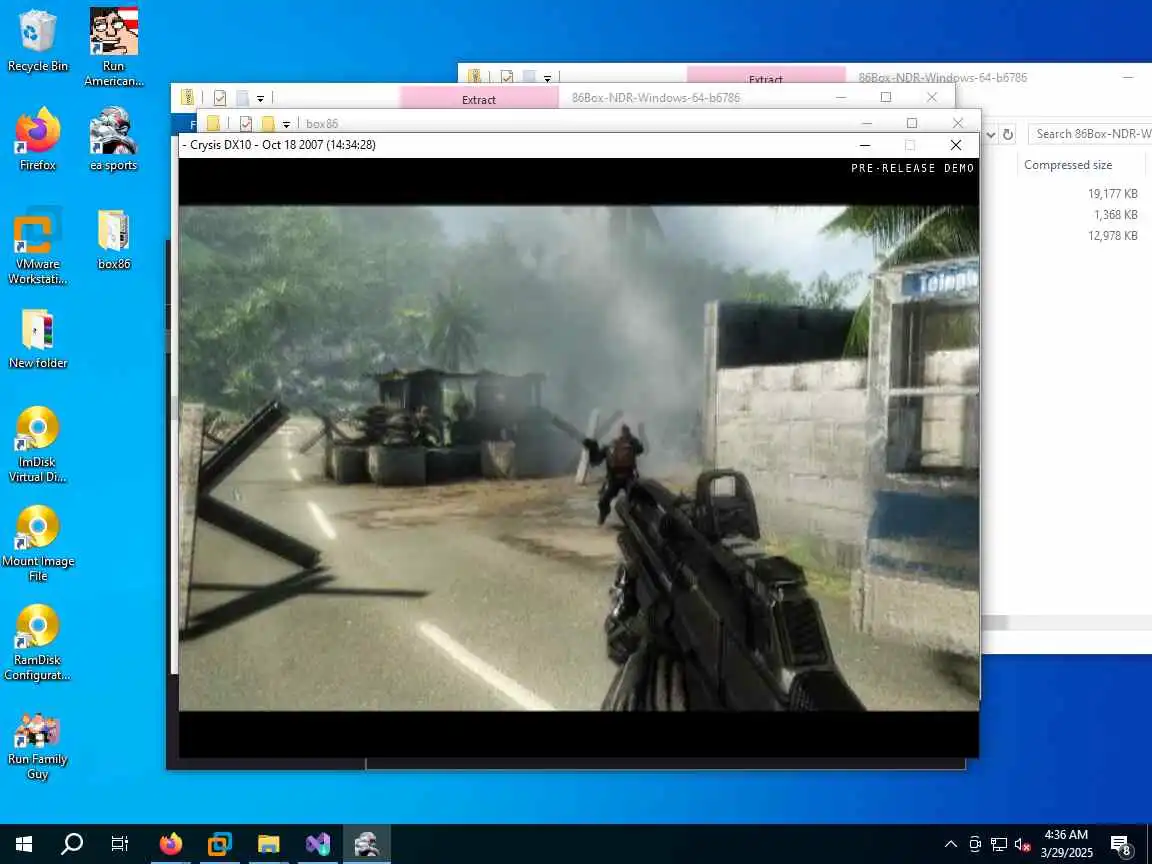The image size is (1152, 864).
Task: Select the Mount Image File shortcut
Action: point(37,543)
